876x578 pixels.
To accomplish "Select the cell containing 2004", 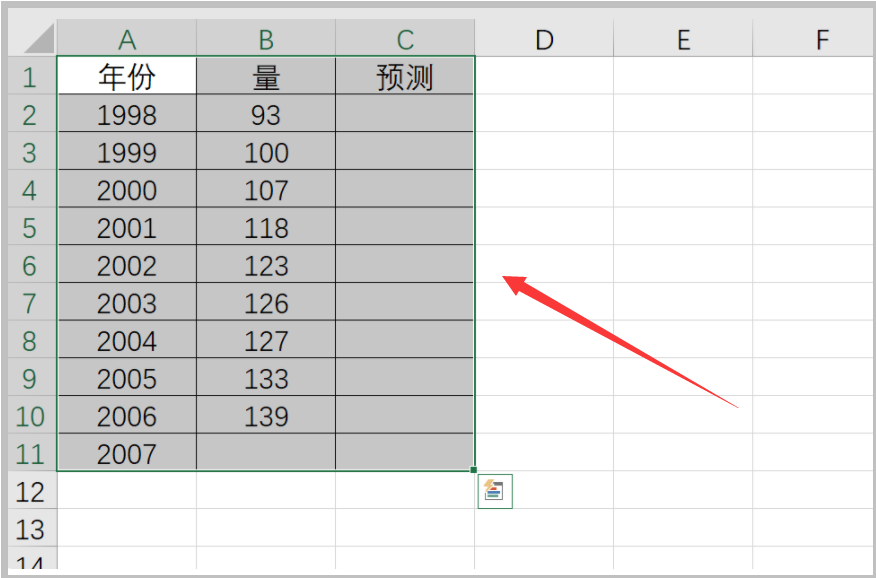I will 127,340.
